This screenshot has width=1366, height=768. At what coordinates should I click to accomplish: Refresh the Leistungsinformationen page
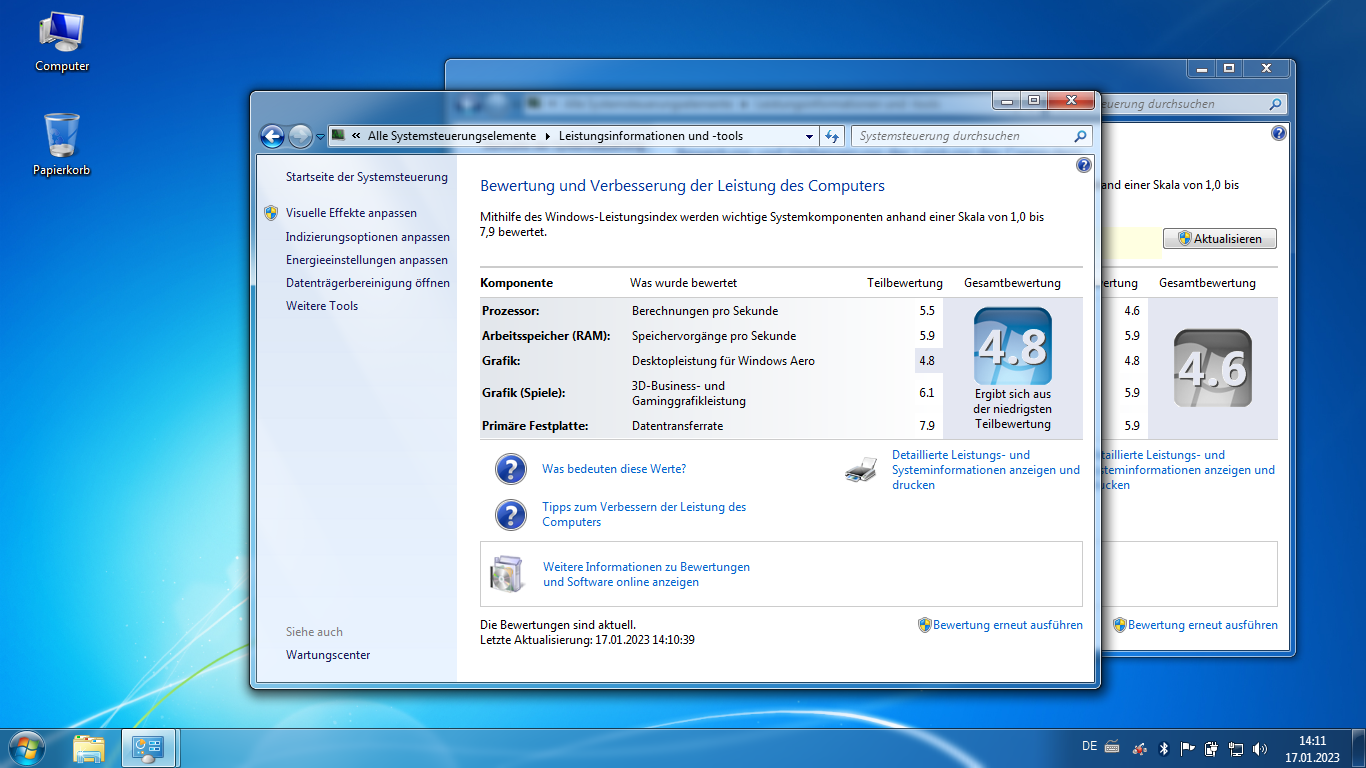[832, 136]
